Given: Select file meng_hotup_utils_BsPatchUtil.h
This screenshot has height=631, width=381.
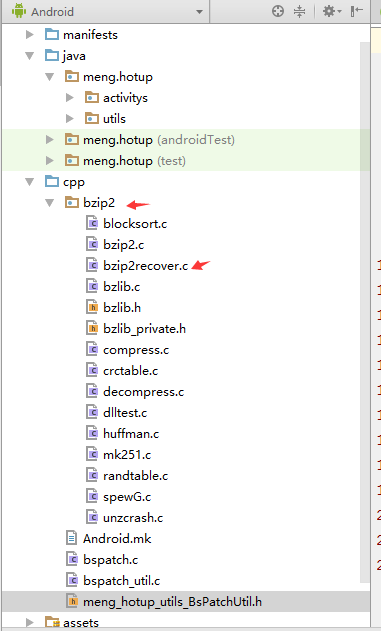Looking at the screenshot, I should [x=172, y=602].
